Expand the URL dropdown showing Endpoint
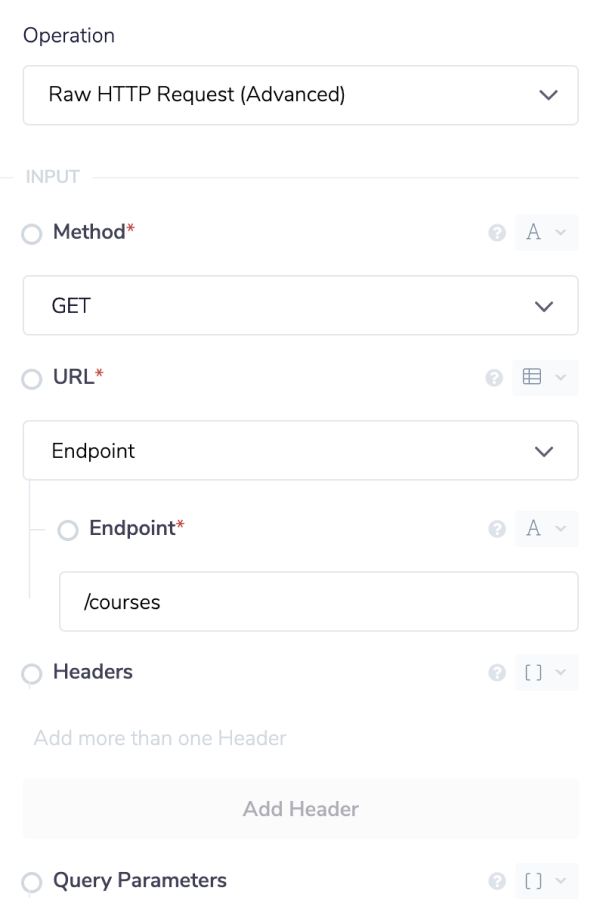The width and height of the screenshot is (600, 922). 300,451
